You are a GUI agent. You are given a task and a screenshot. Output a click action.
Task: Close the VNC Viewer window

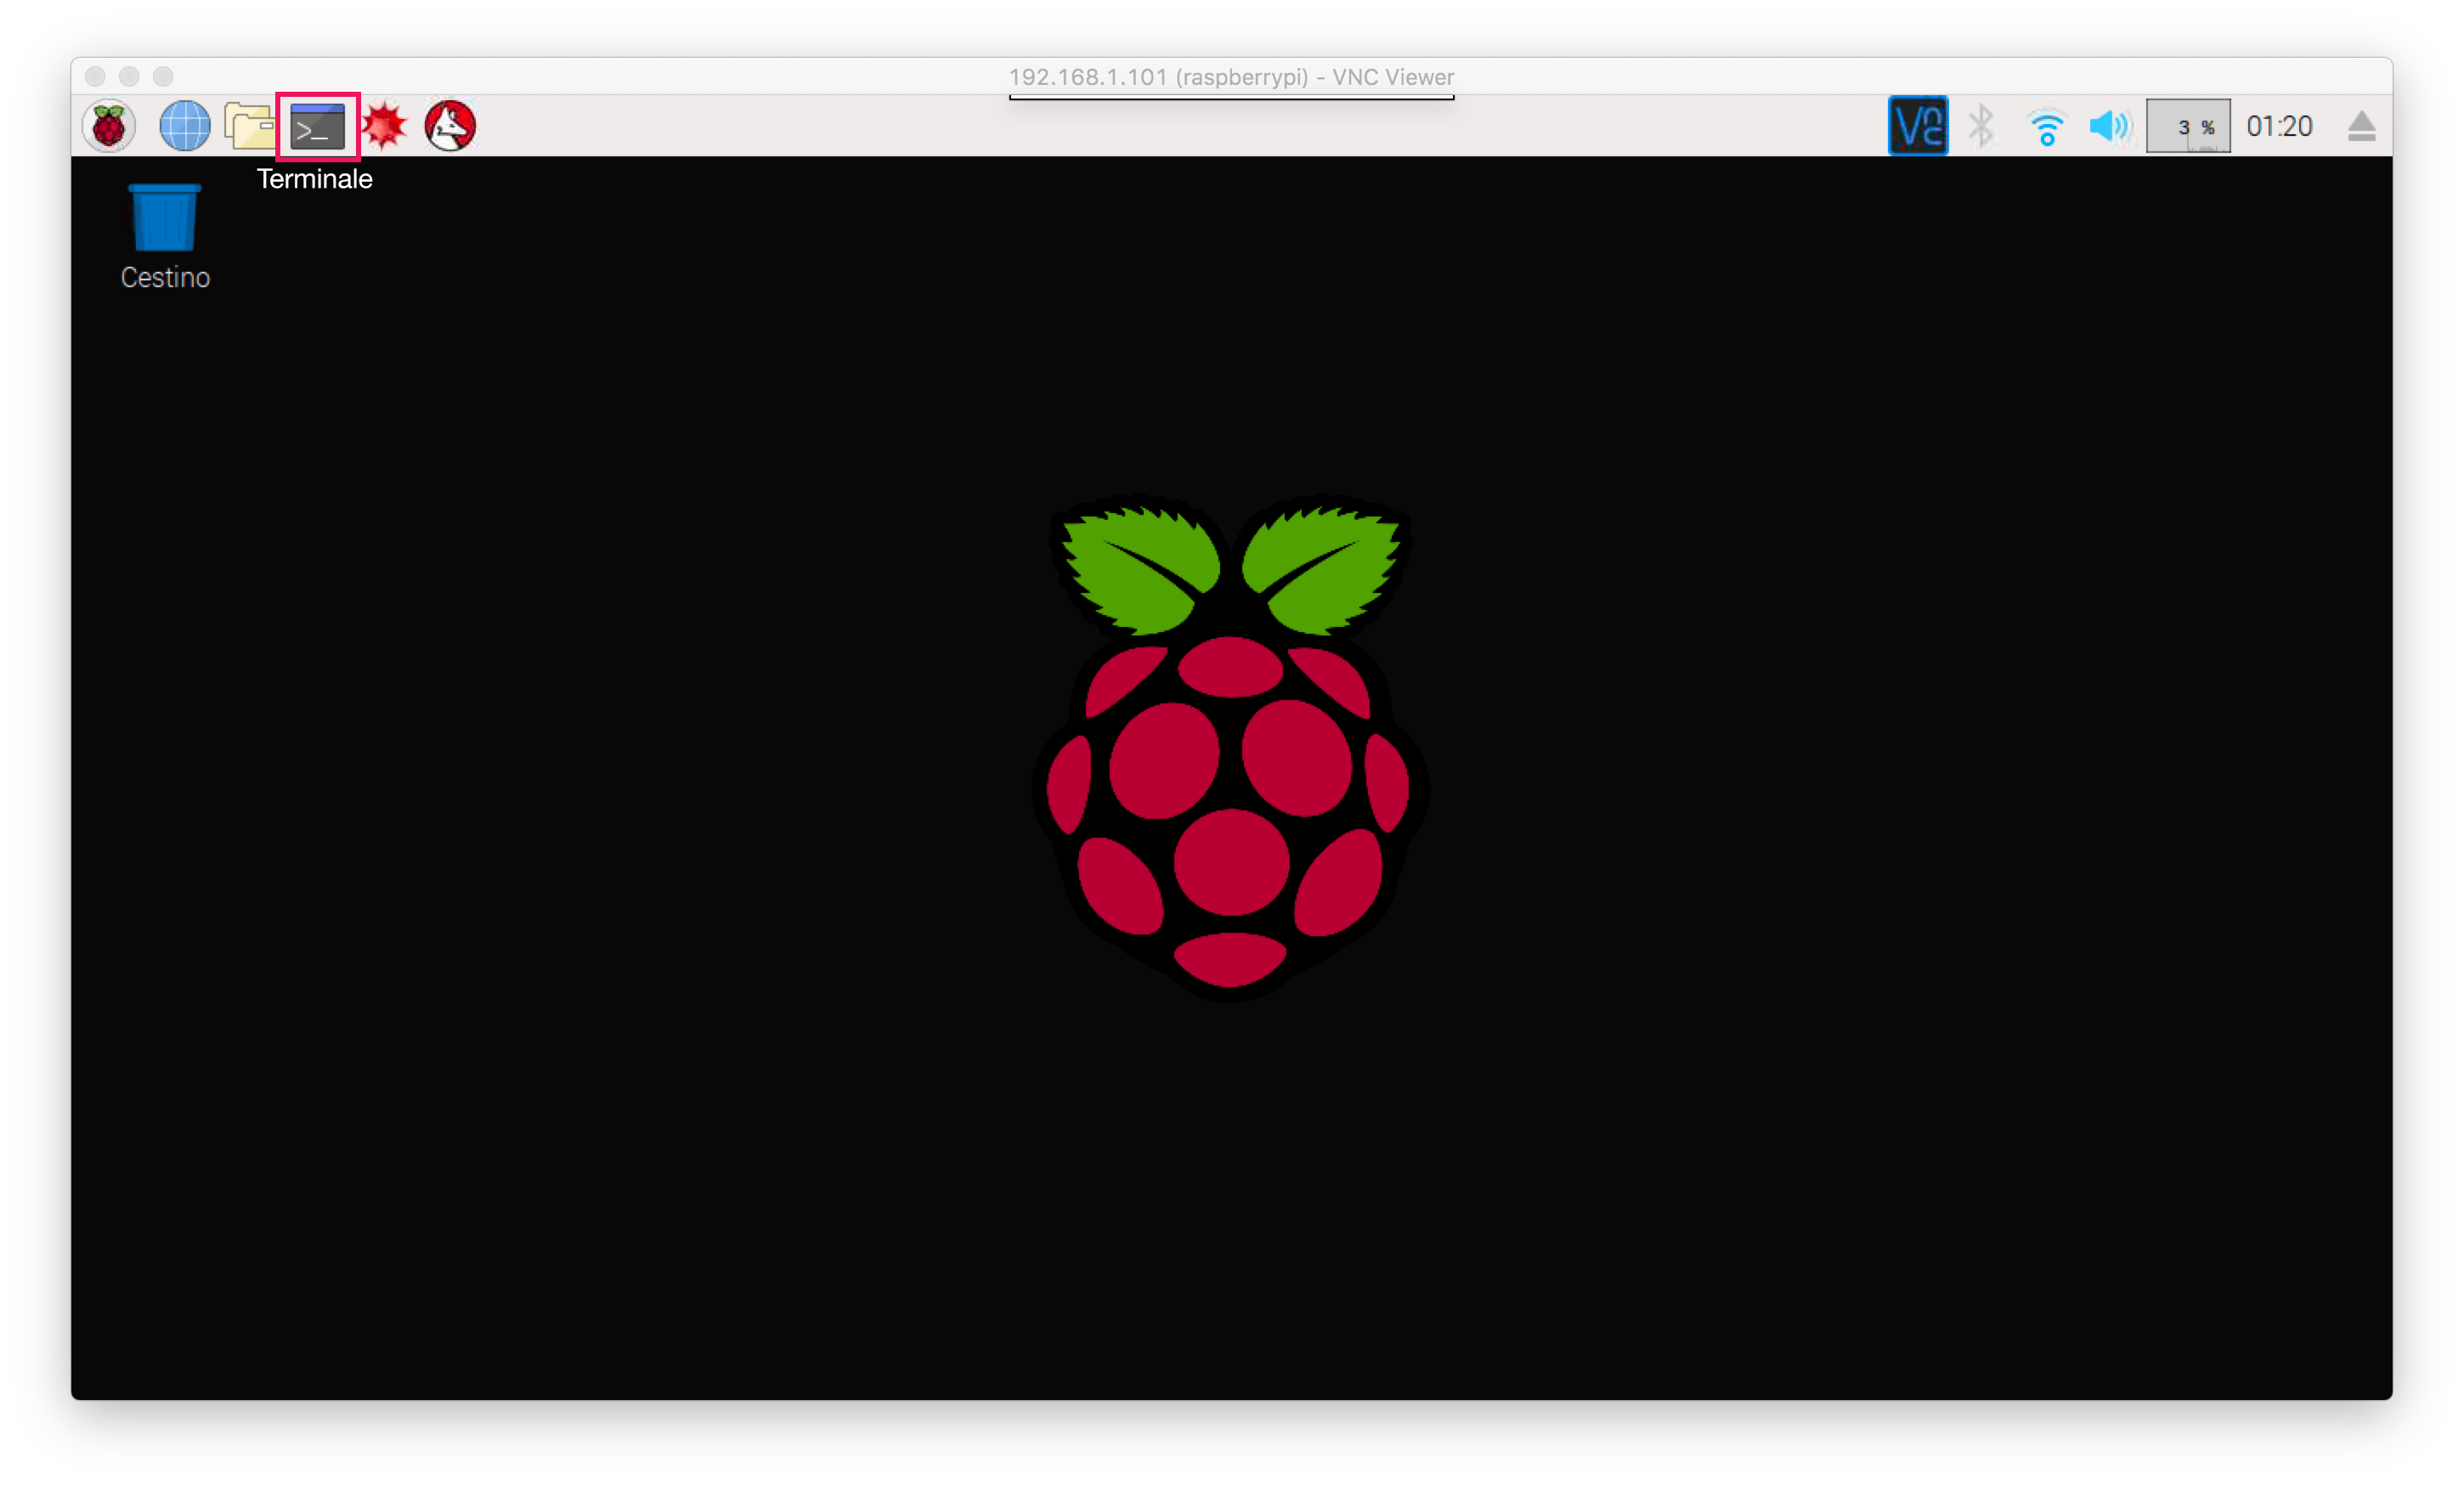95,76
